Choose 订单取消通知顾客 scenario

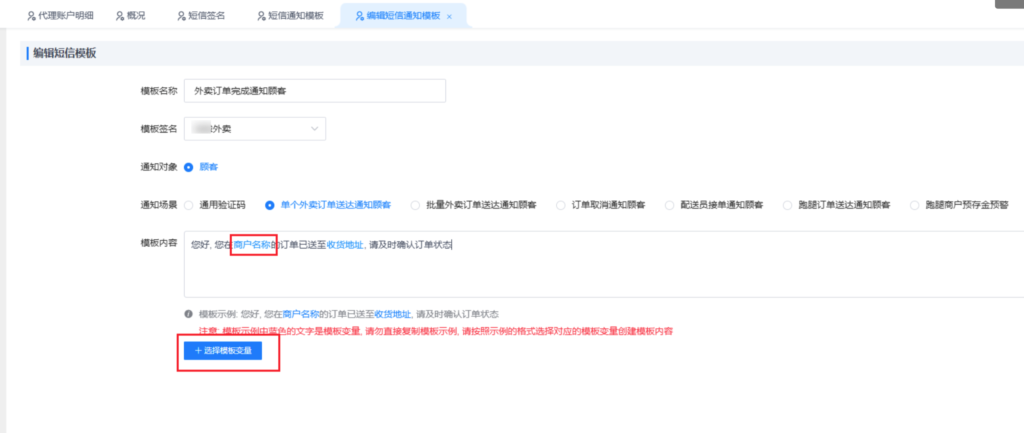pos(561,205)
